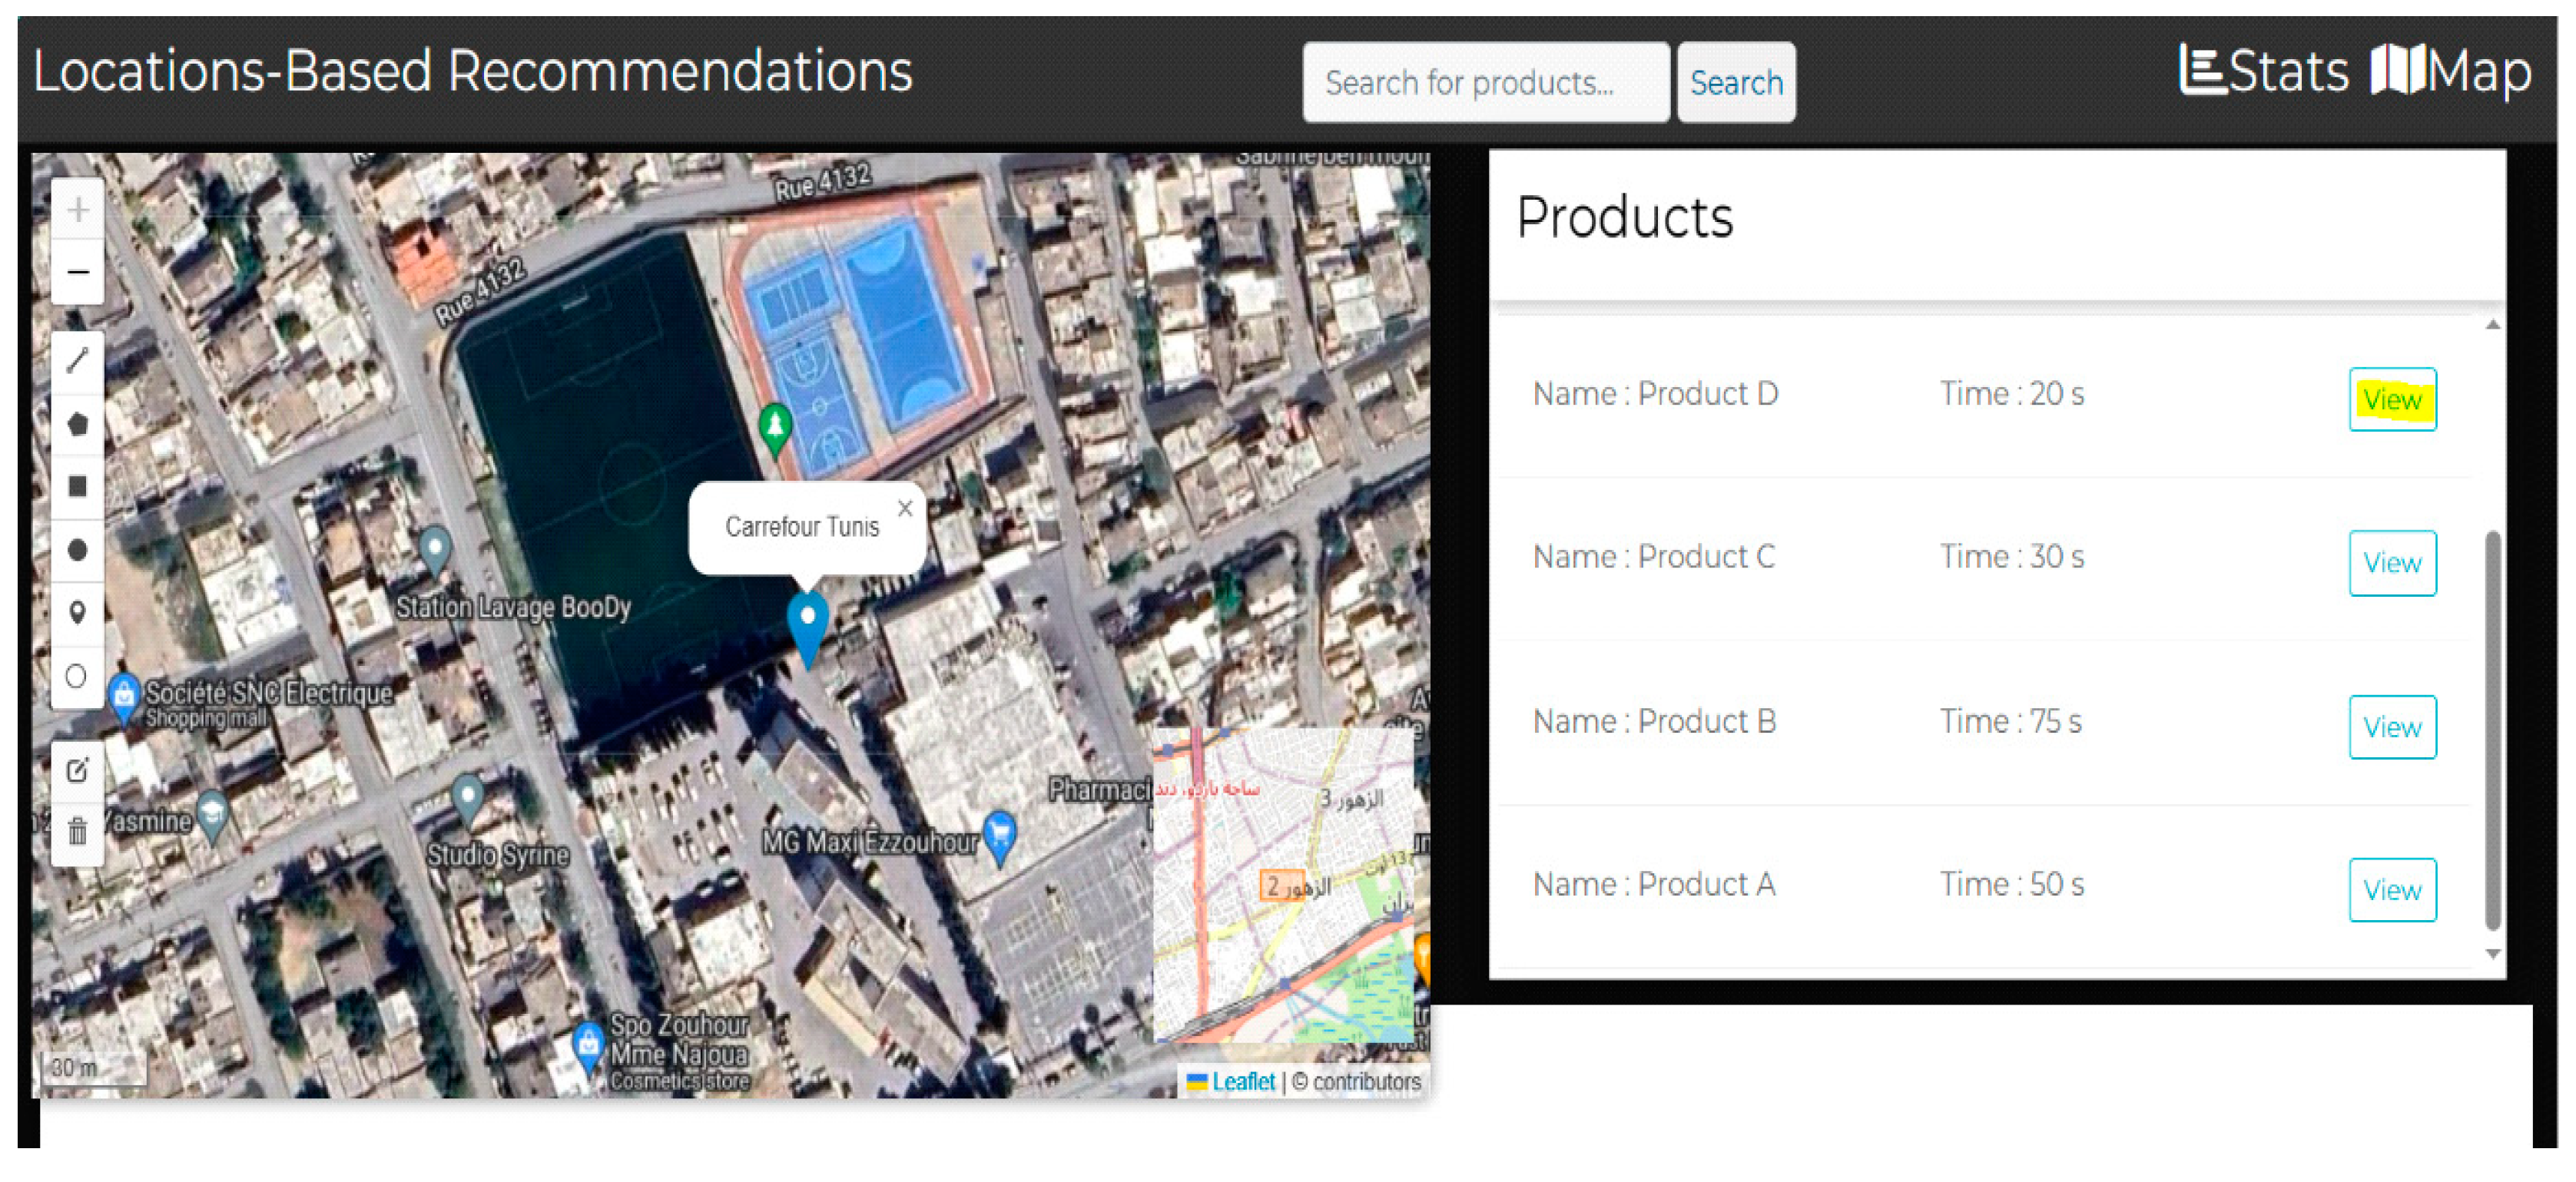Select the draw rectangle tool
Screen dimensions: 2576x1182
coord(78,486)
